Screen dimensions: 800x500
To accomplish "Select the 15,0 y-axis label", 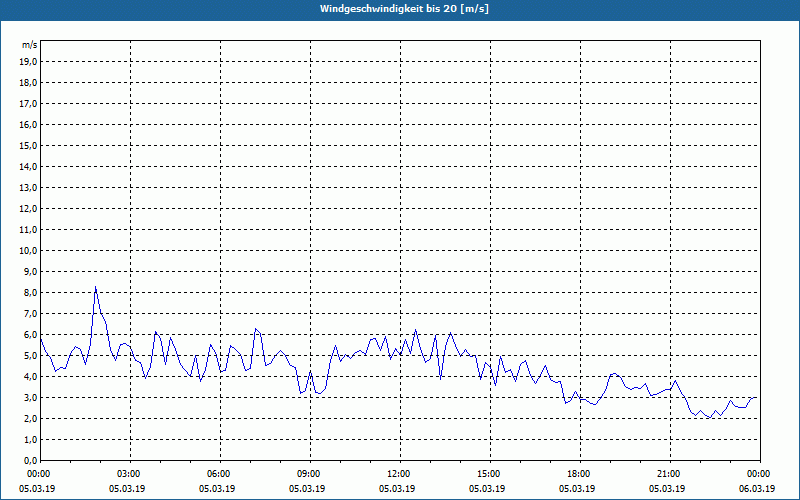I will click(x=28, y=145).
